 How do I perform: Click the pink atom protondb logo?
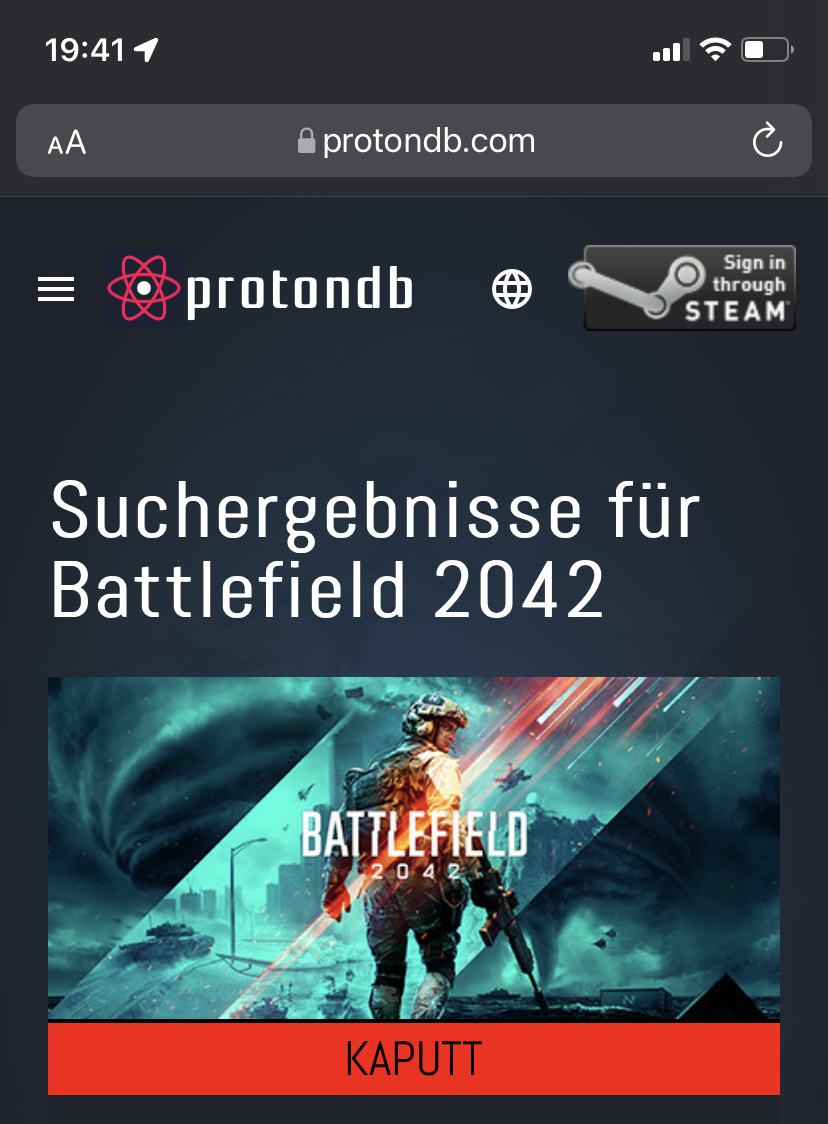point(143,287)
